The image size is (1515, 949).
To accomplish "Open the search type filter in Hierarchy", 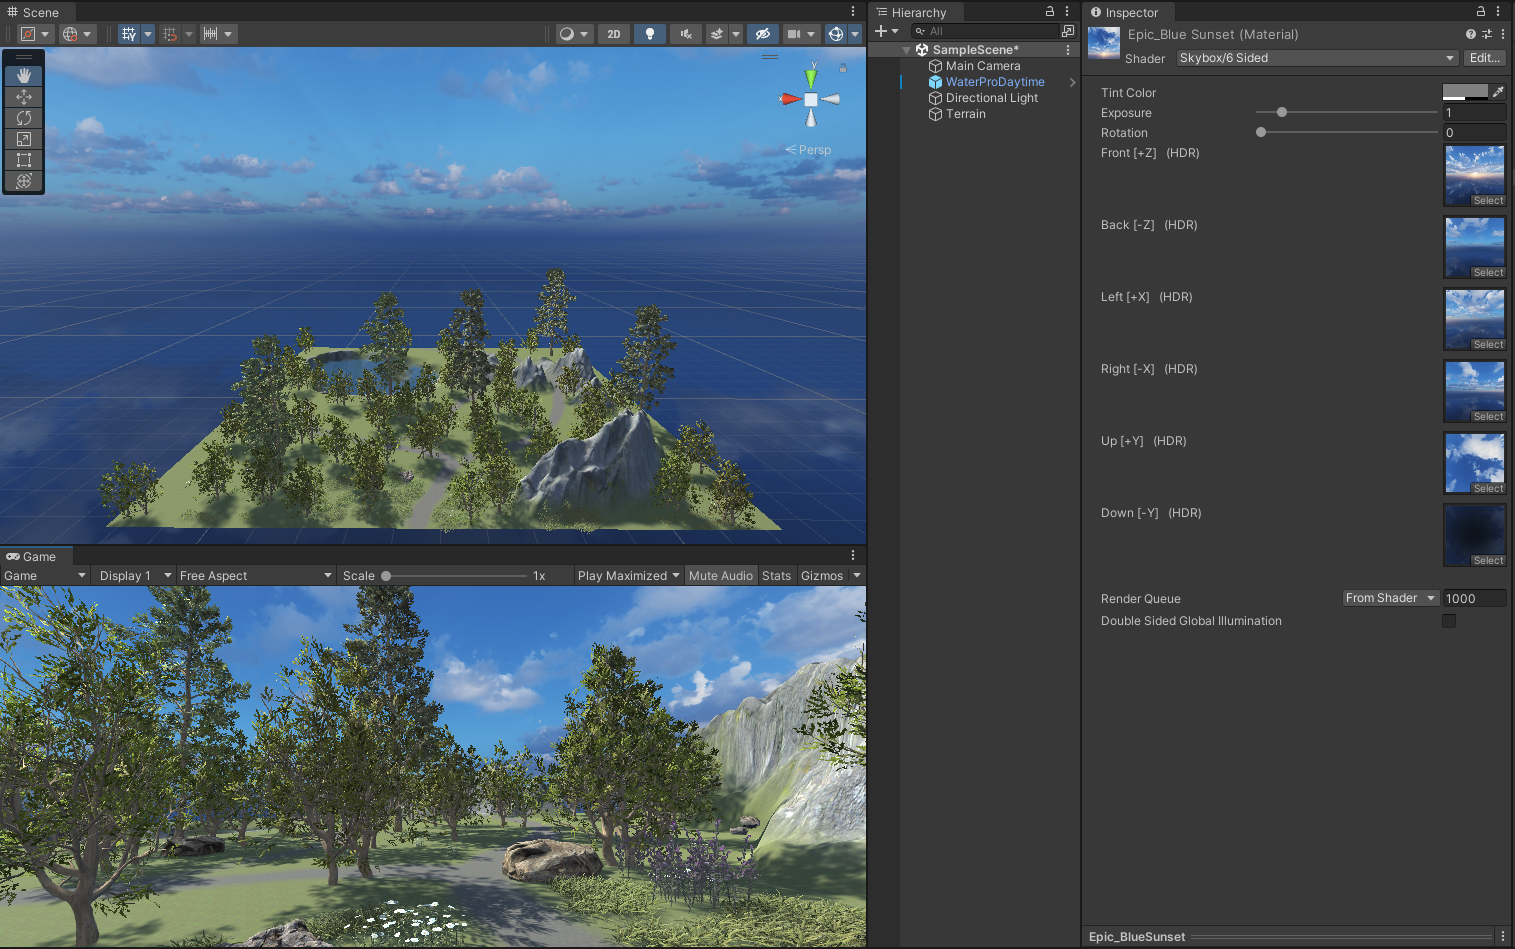I will pos(920,31).
